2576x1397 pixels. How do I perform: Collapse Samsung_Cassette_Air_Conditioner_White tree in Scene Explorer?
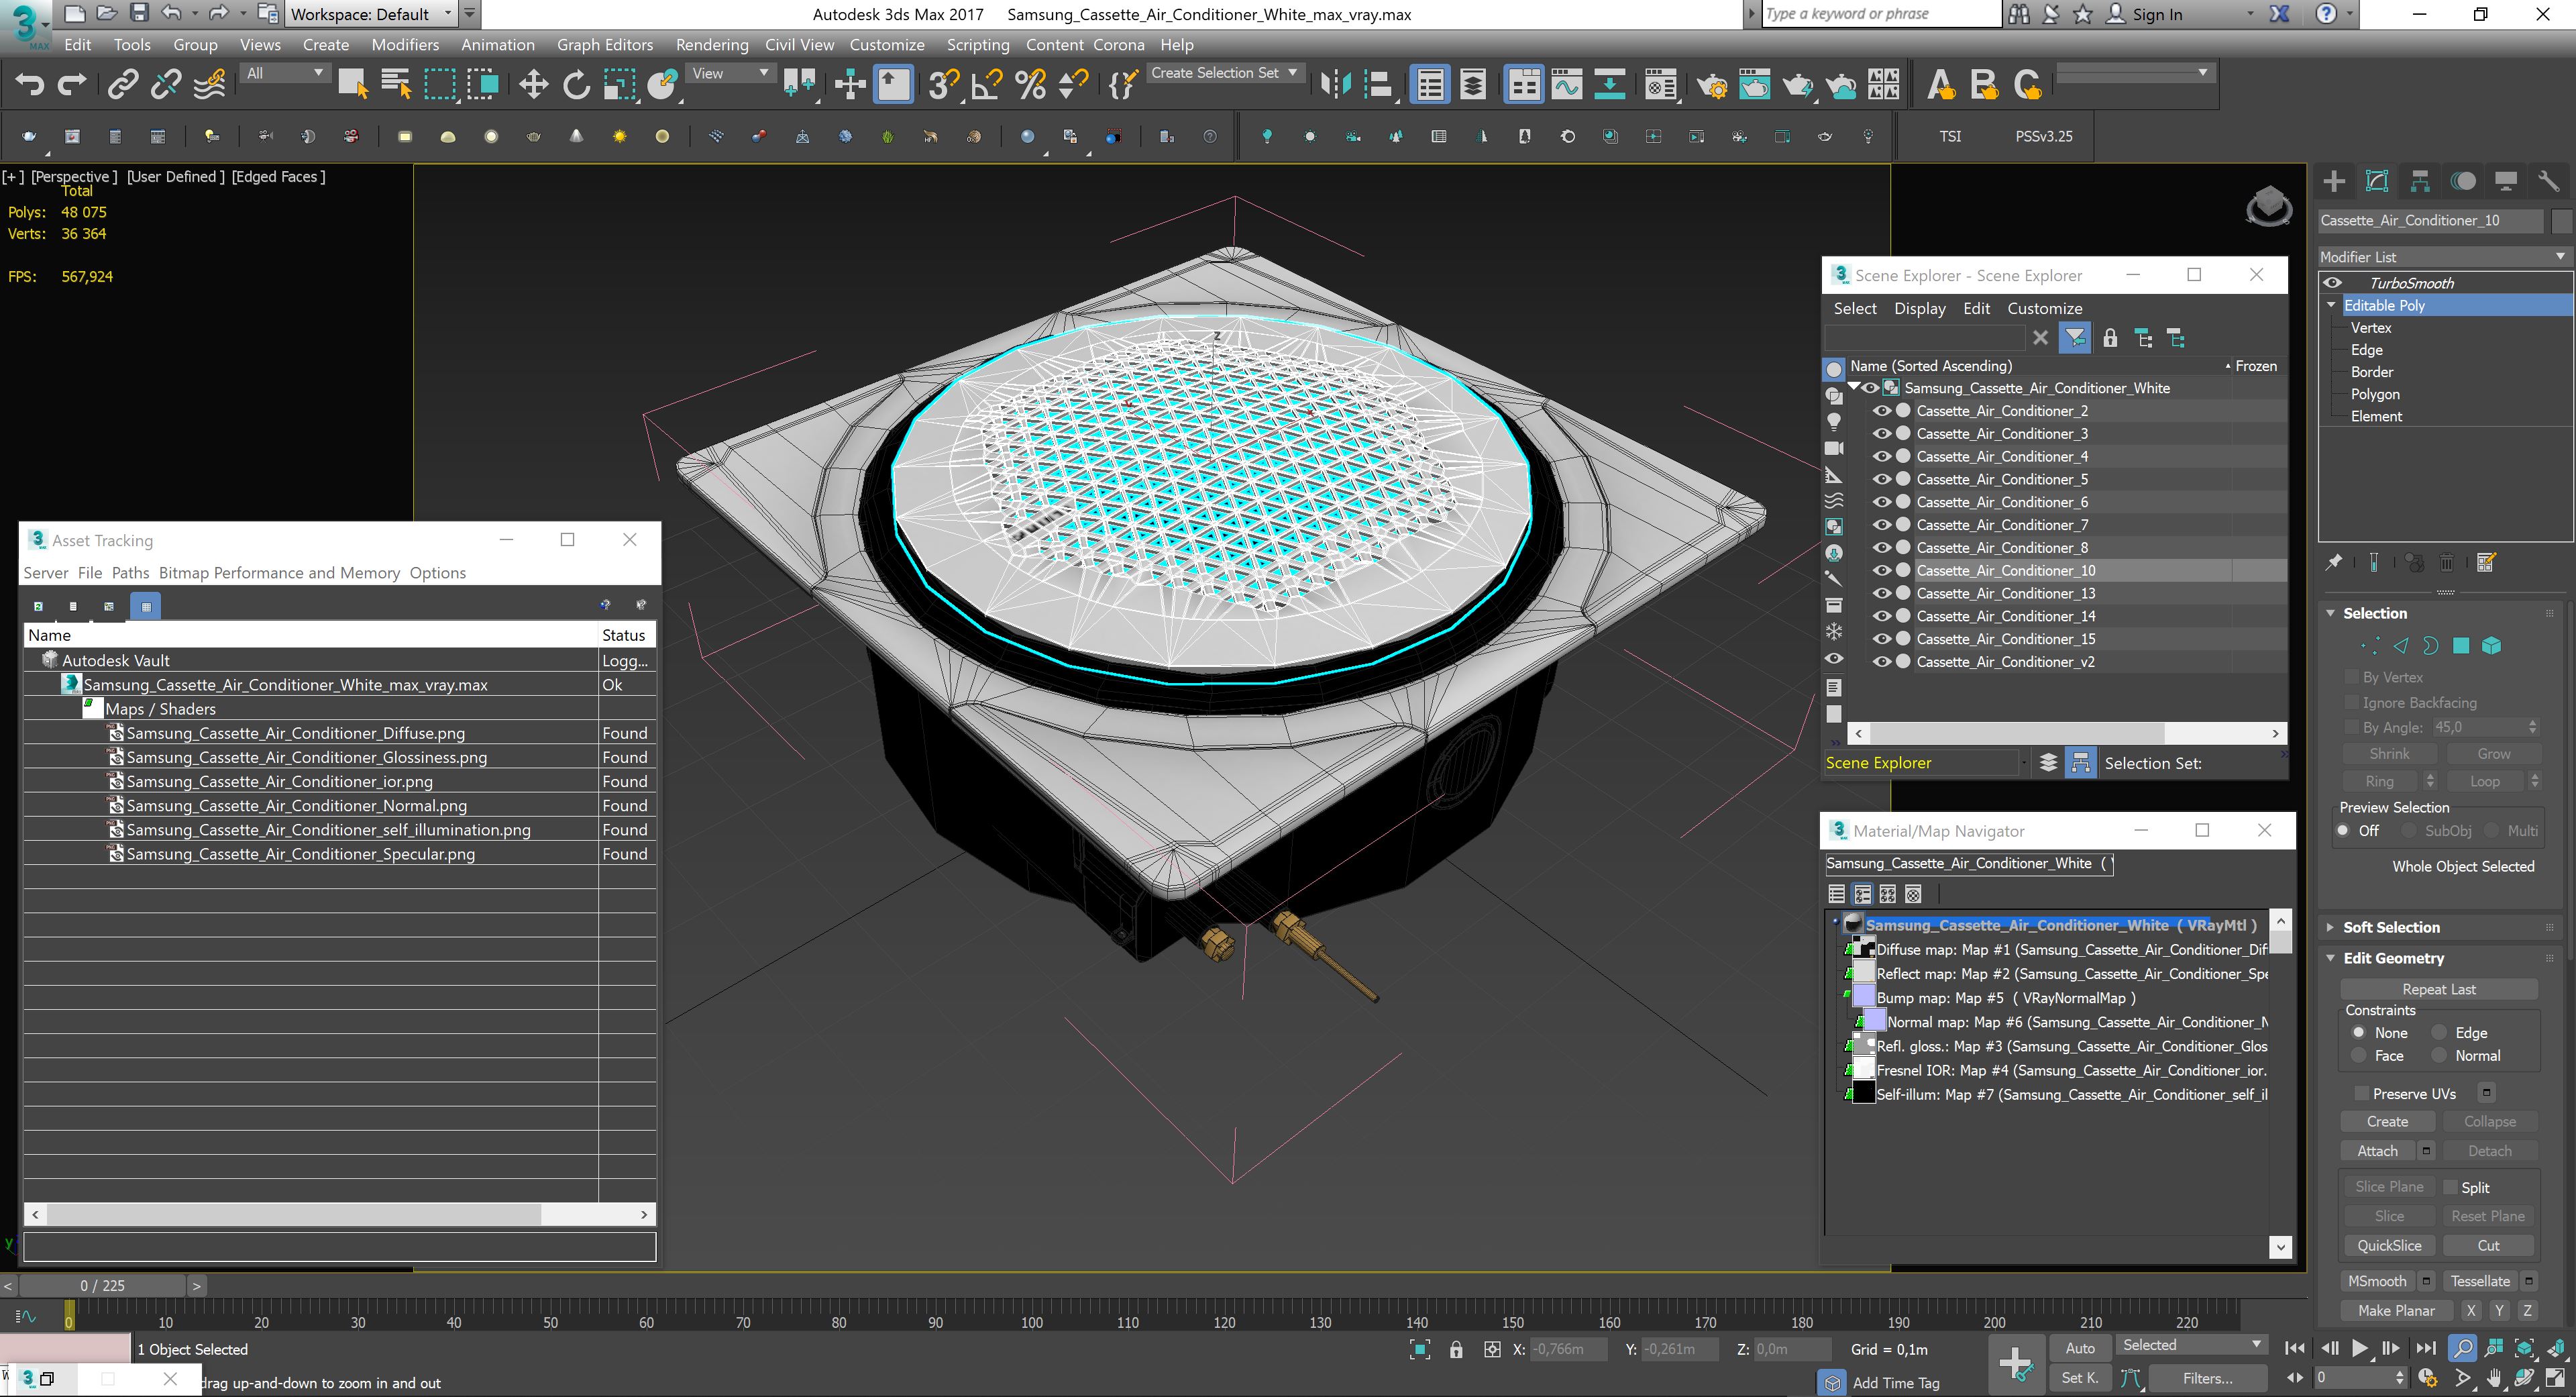click(1855, 387)
